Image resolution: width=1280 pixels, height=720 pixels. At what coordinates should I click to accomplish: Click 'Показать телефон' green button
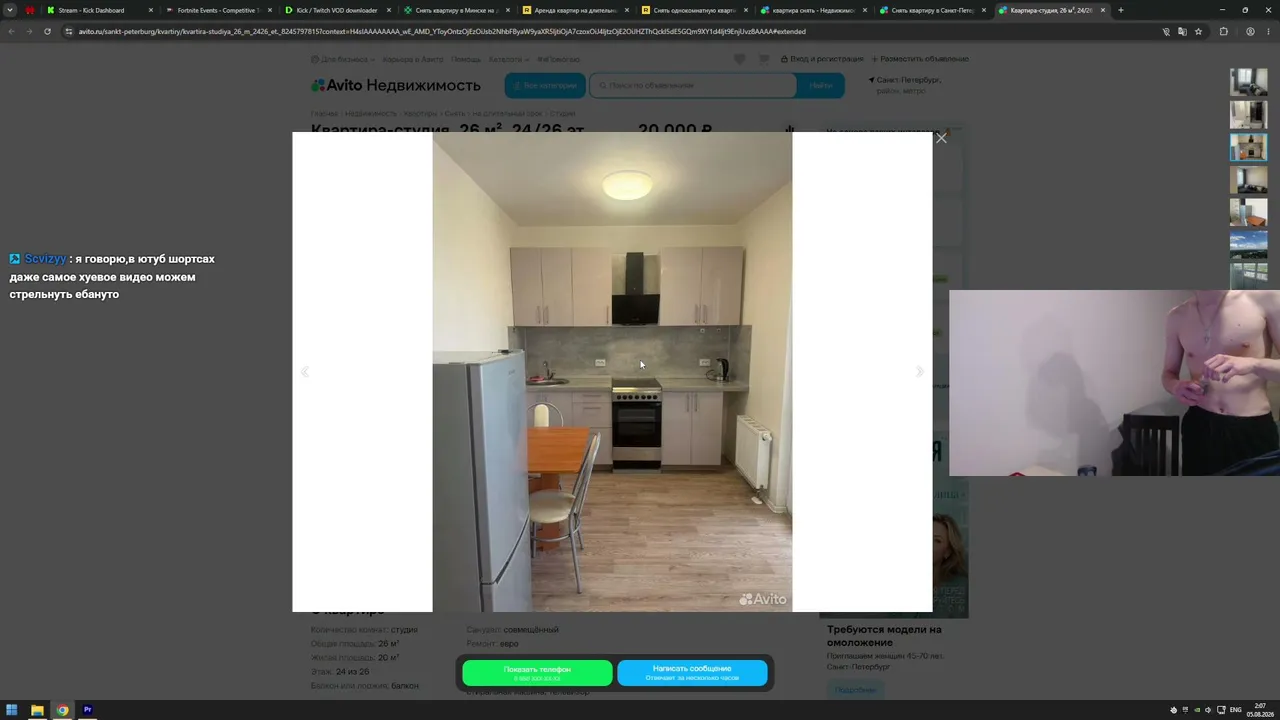pyautogui.click(x=537, y=673)
